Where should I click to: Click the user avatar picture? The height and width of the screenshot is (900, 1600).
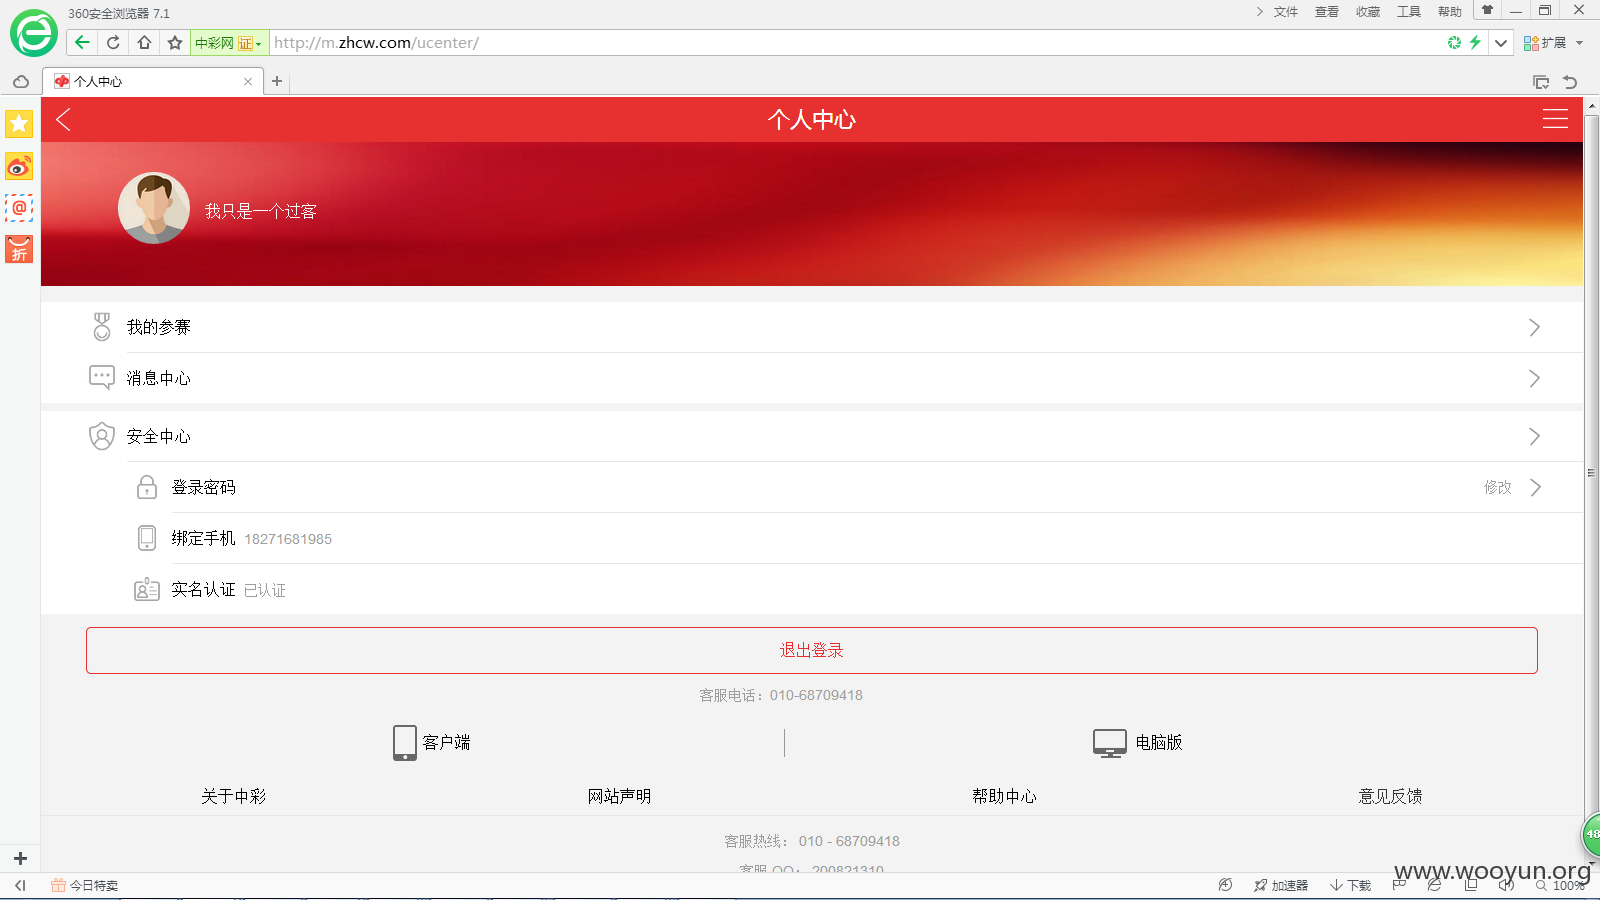tap(154, 208)
